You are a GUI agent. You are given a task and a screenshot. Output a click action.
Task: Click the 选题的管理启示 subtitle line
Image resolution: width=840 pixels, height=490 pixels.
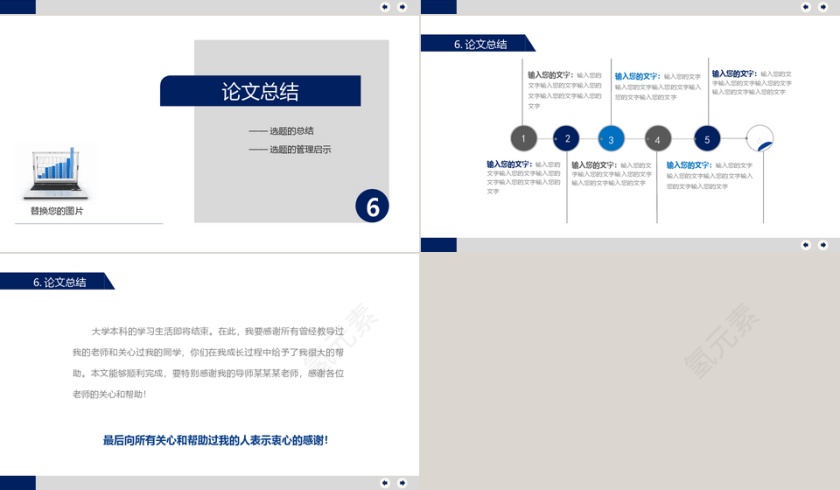(x=290, y=149)
